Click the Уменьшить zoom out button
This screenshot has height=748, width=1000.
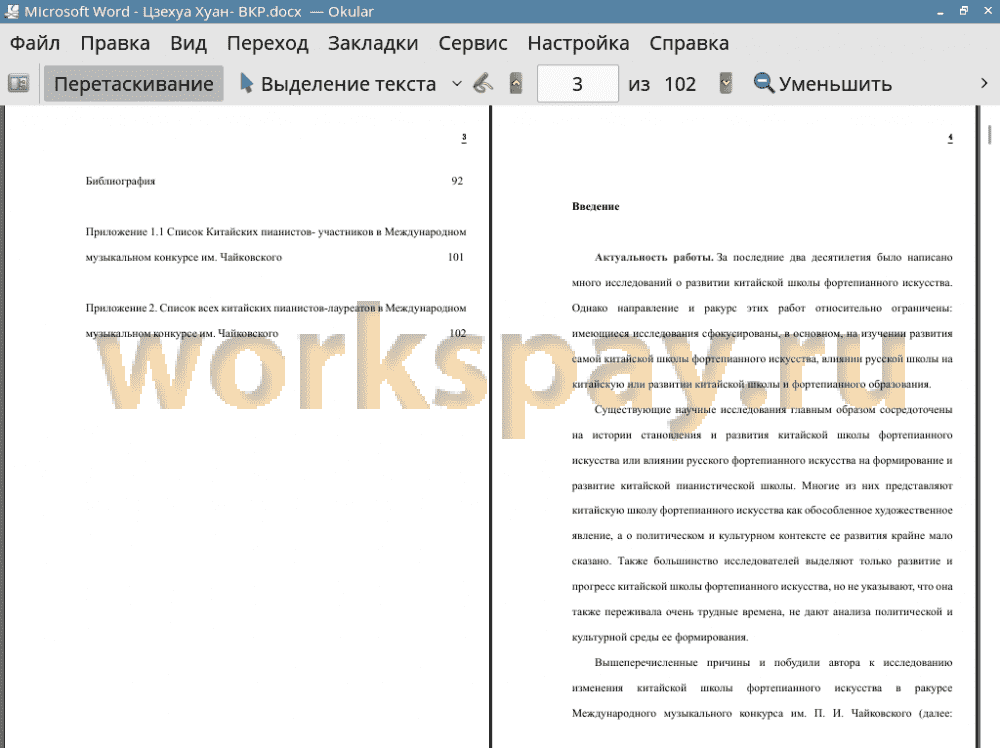click(822, 84)
